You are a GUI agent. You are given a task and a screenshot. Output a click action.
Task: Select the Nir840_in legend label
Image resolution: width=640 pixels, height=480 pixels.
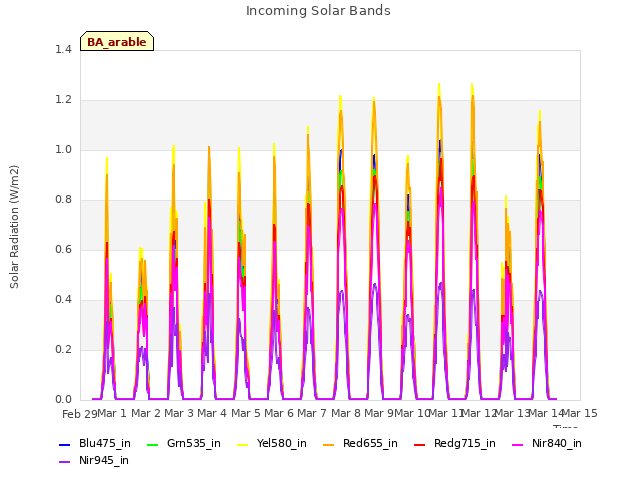(x=557, y=444)
